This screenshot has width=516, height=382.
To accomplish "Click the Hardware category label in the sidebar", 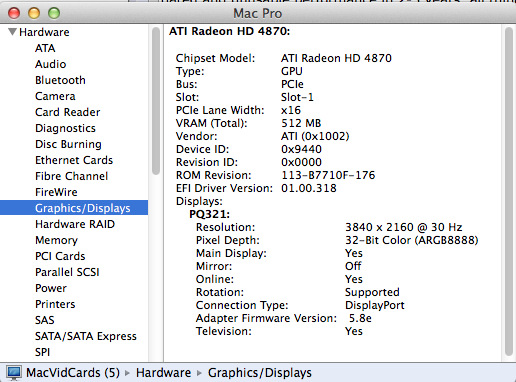I will [44, 32].
